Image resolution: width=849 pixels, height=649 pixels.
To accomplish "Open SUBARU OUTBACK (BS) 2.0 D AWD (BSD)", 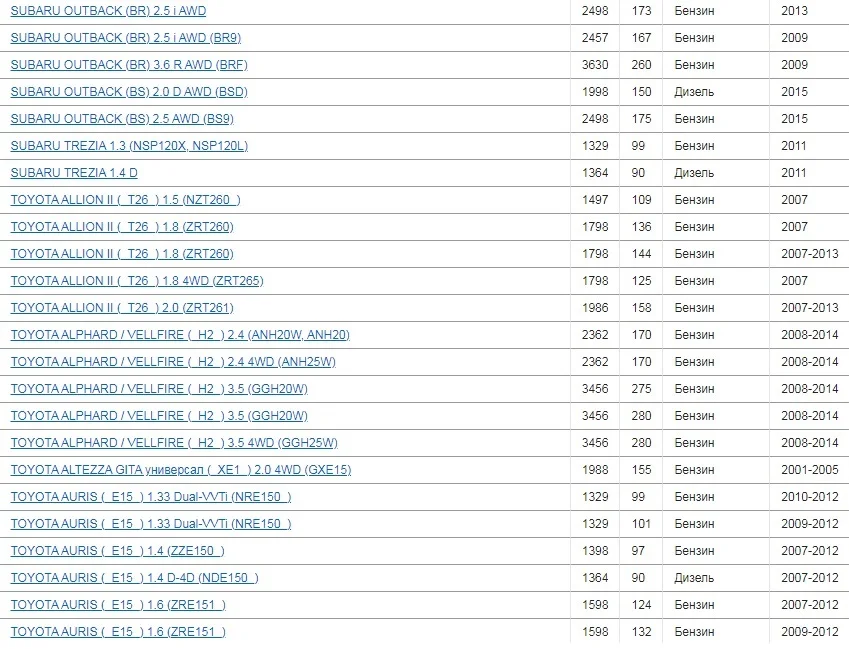I will pos(129,92).
